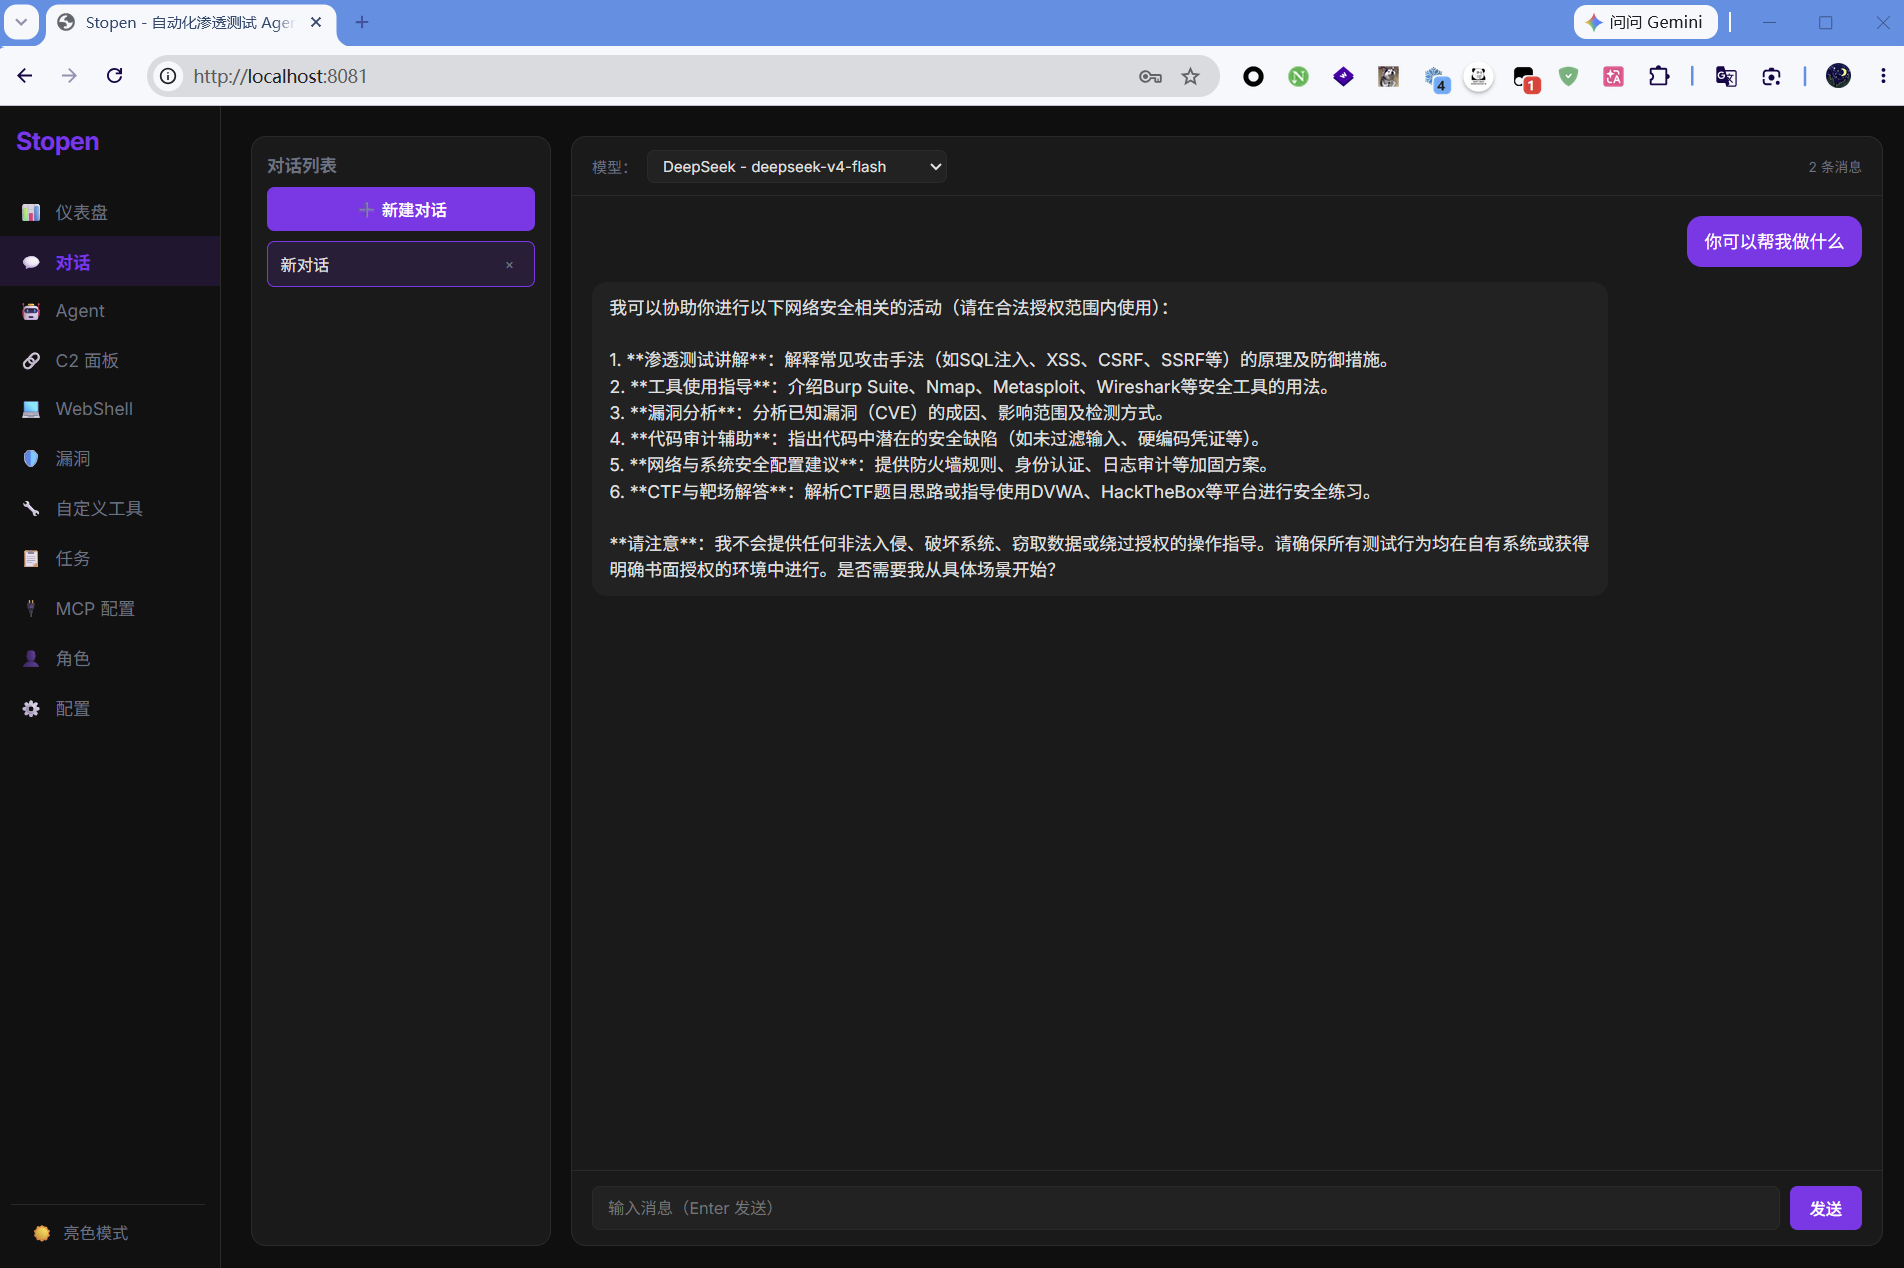Click the extension icon with red badge 1
Viewport: 1904px width, 1268px height.
click(x=1525, y=77)
